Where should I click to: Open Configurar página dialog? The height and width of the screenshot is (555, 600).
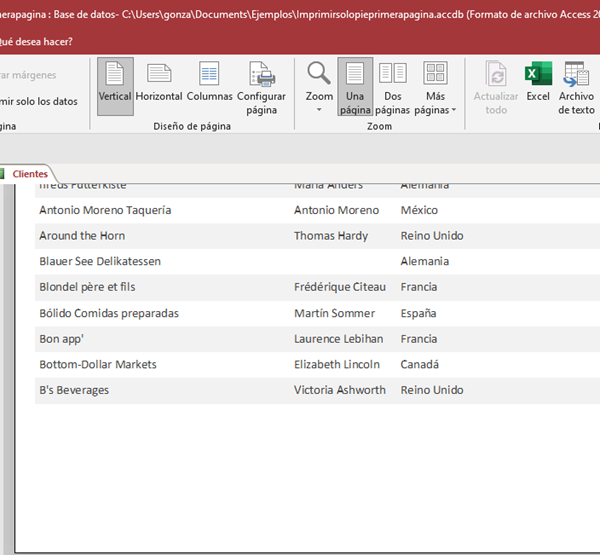(x=261, y=87)
